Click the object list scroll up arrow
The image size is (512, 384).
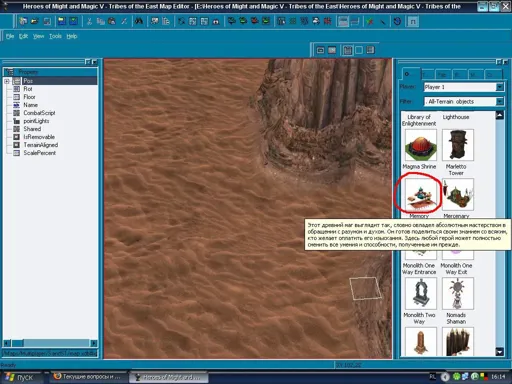499,115
